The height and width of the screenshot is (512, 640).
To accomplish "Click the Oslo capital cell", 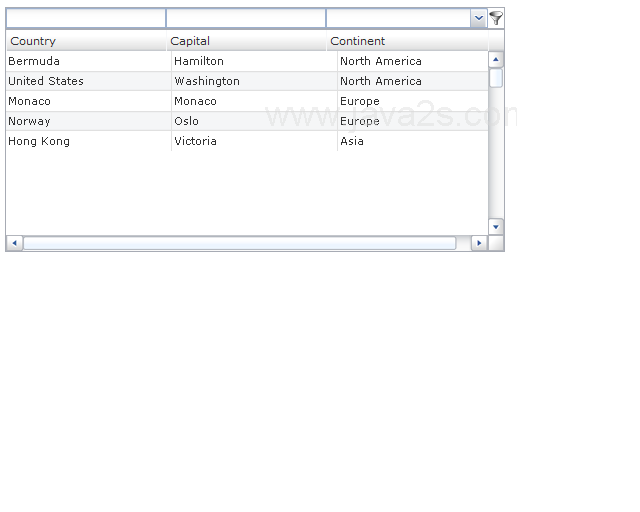I will click(187, 121).
